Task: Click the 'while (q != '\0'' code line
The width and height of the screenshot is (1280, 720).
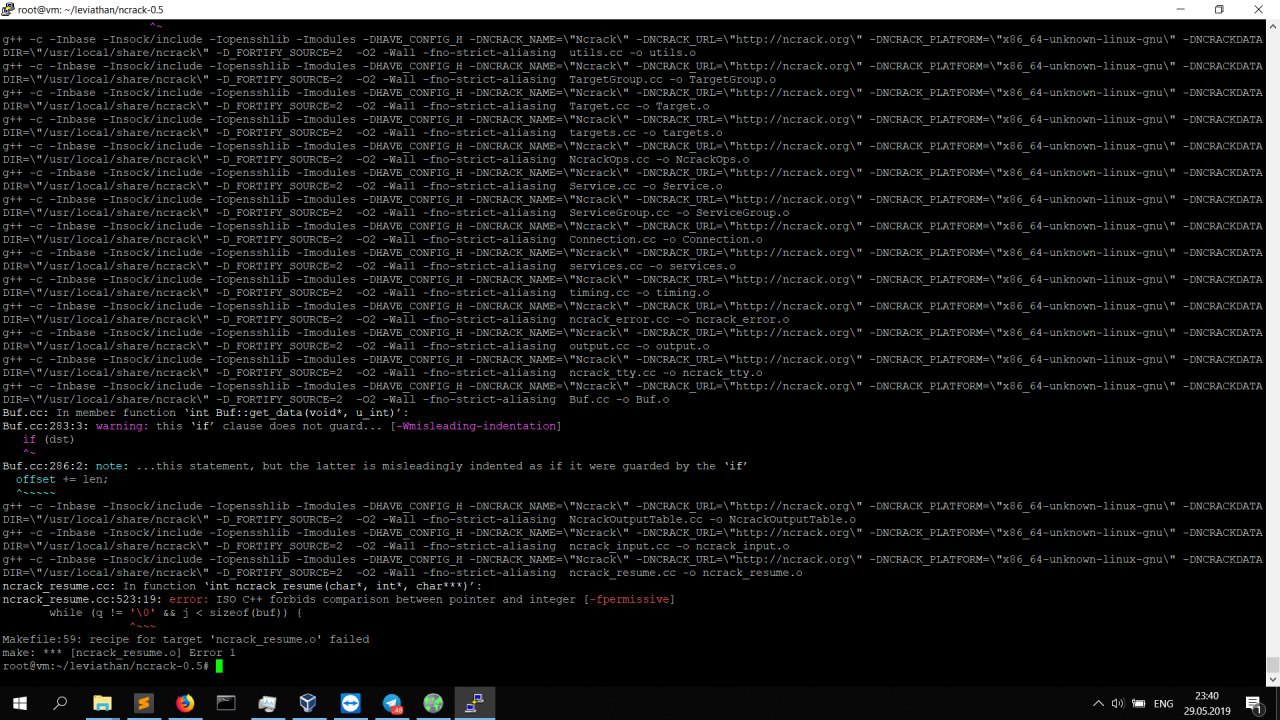Action: (x=176, y=612)
